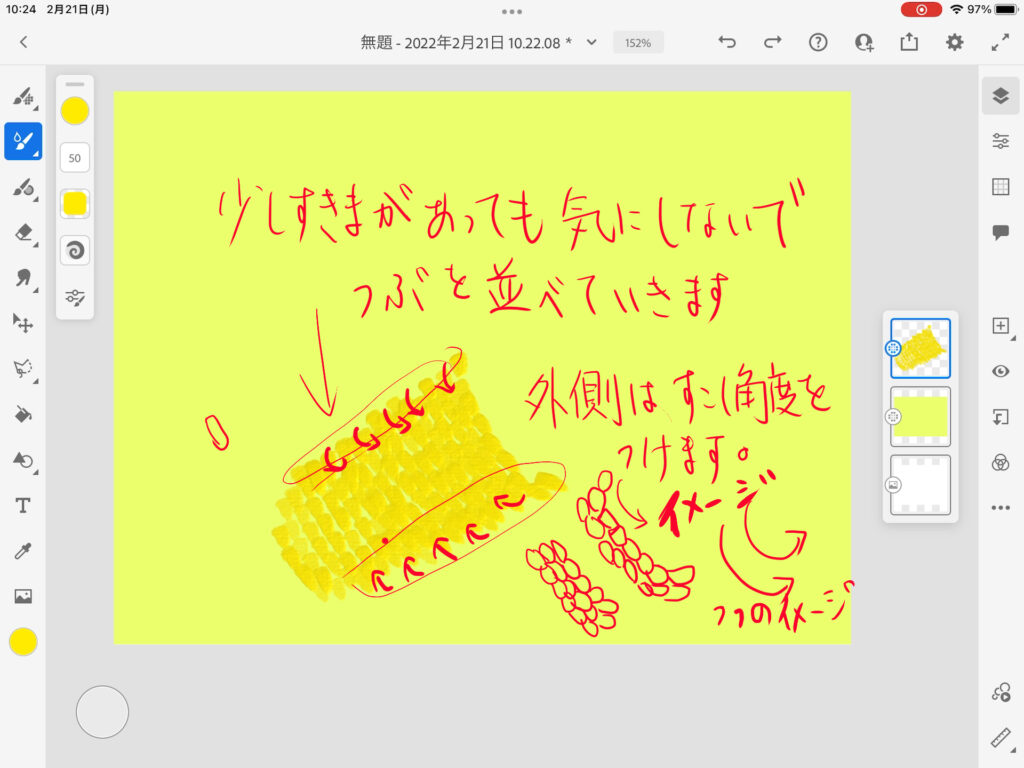Toggle fullscreen mode arrows
Screen dimensions: 1024x768
(1000, 42)
